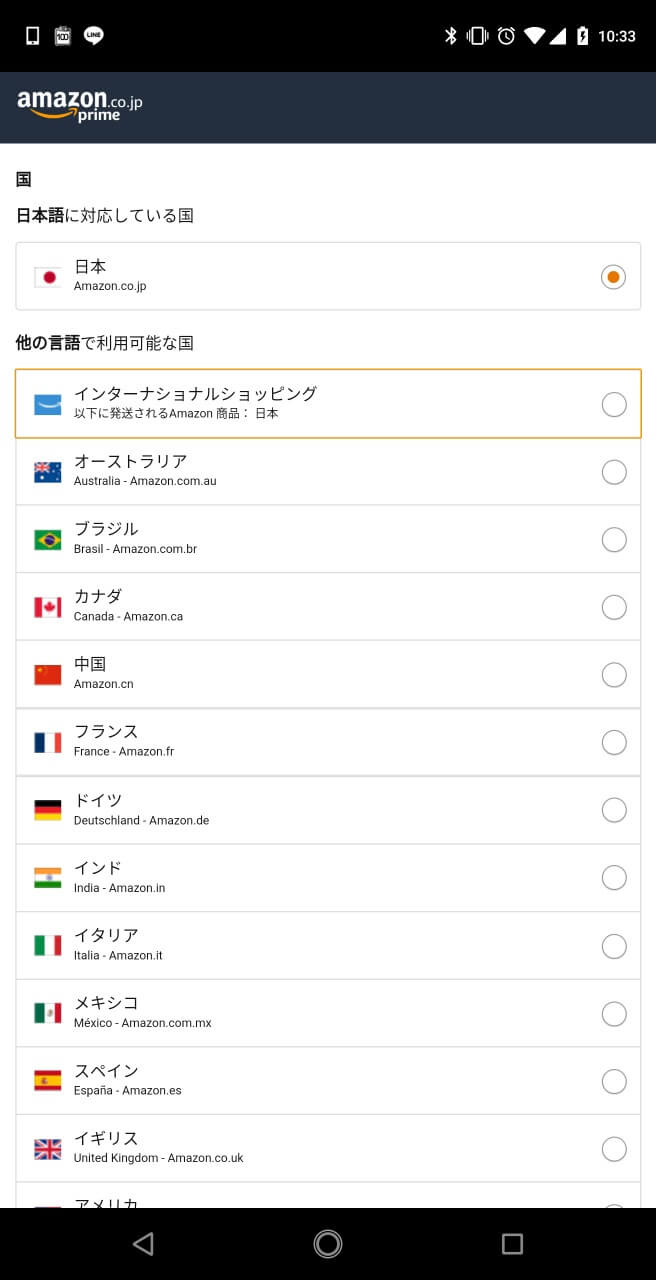Tap the Brazil flag icon
This screenshot has width=656, height=1280.
47,540
